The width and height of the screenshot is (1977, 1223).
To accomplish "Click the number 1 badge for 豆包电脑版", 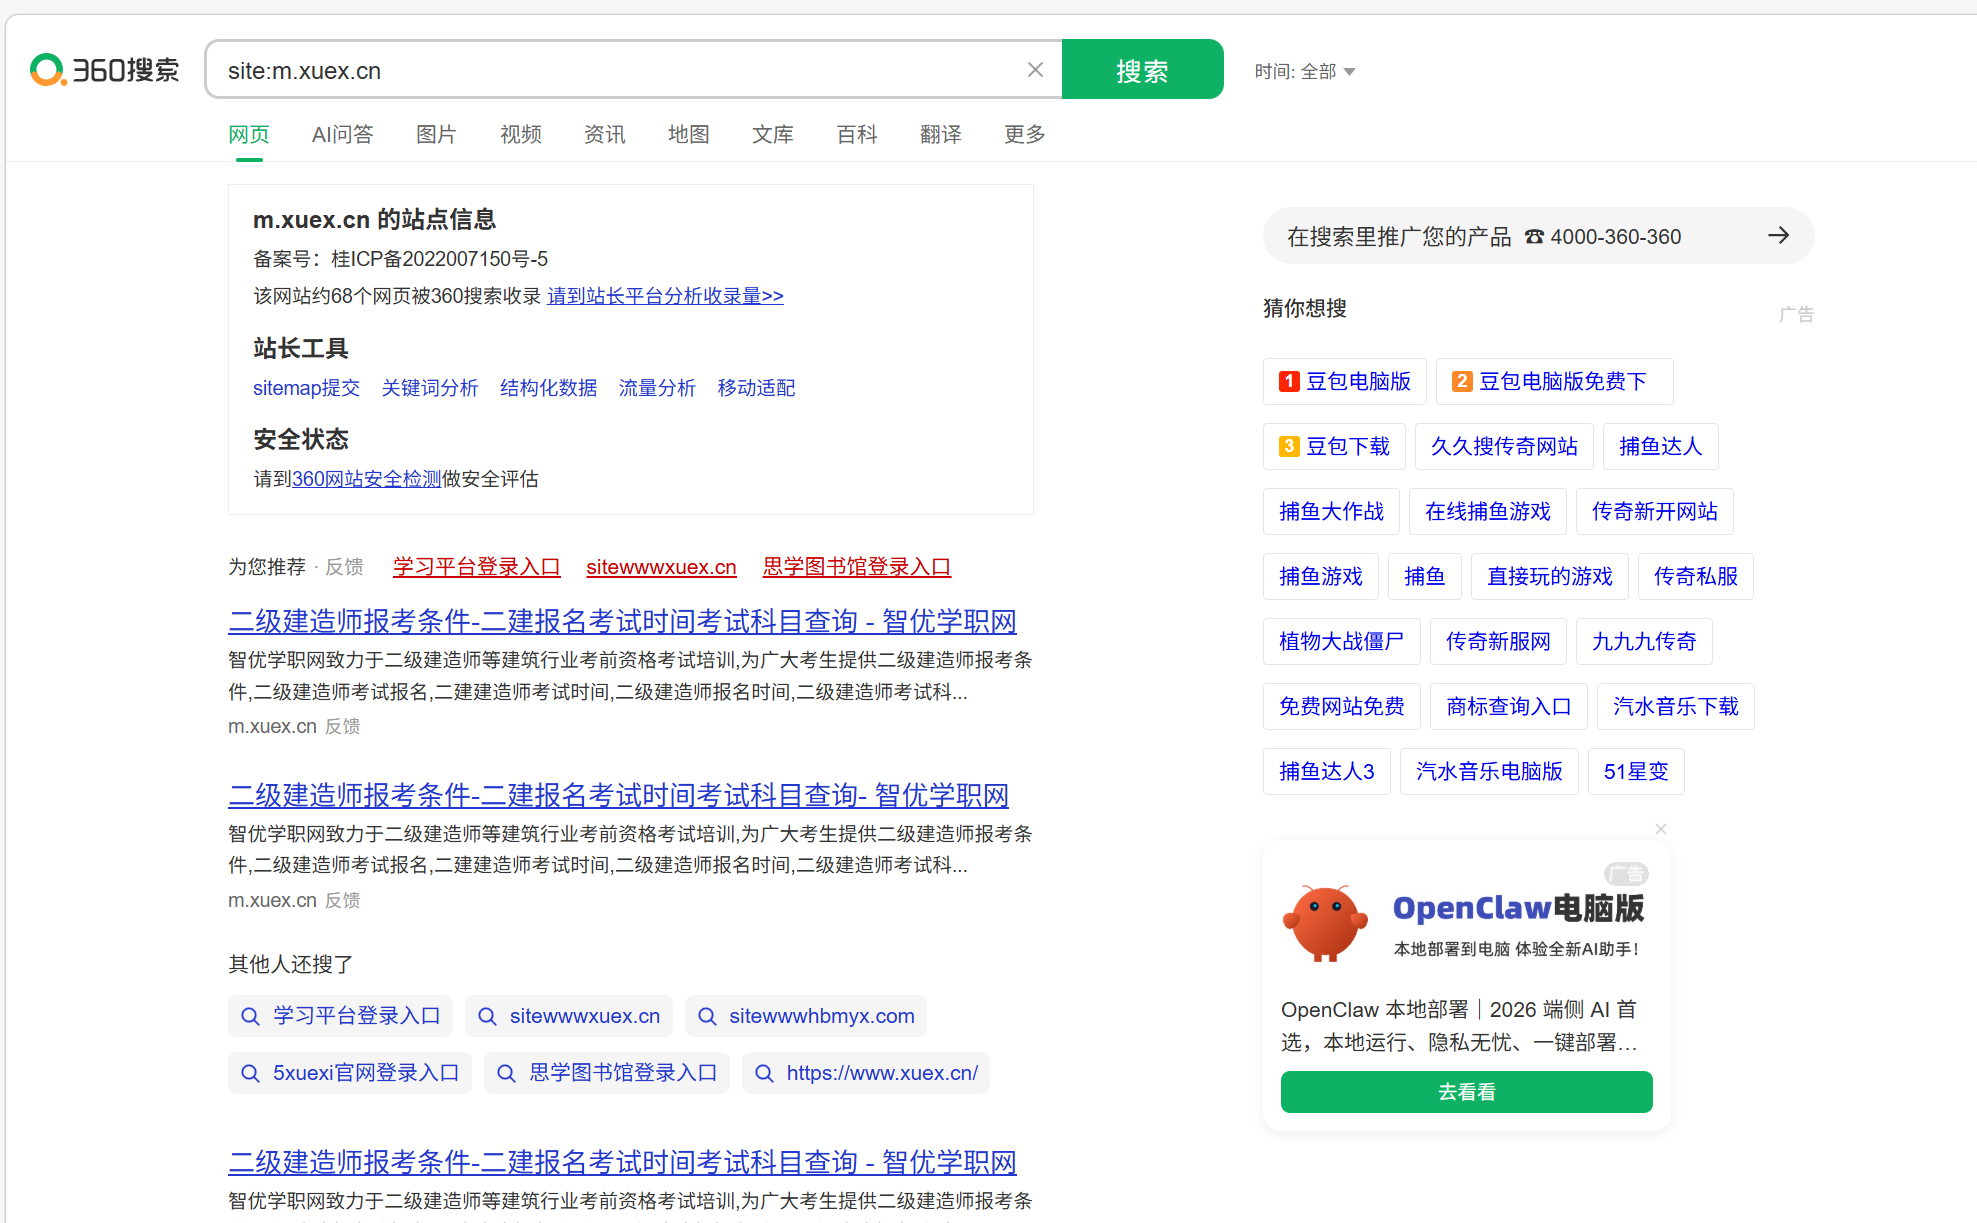I will coord(1290,382).
